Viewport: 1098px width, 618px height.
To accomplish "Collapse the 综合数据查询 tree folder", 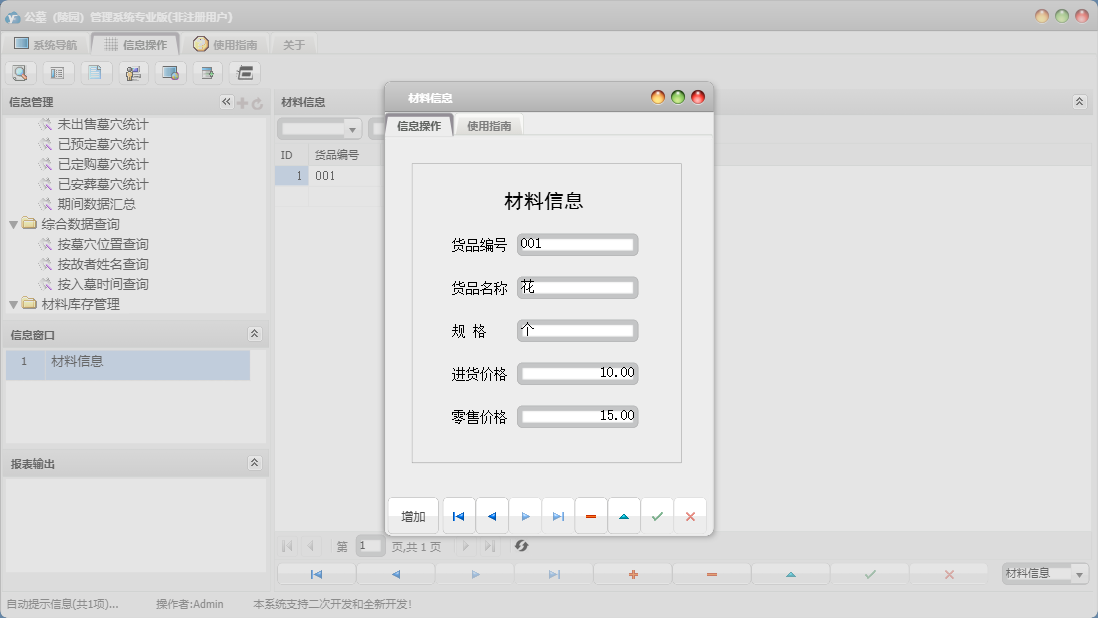I will coord(13,224).
